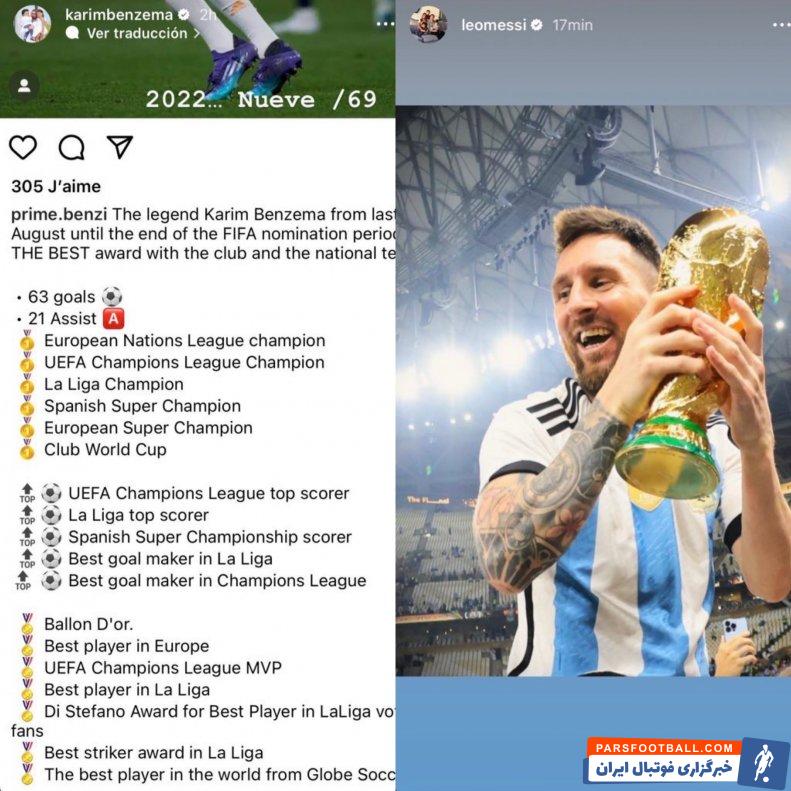Open the karimbenzema username
791x791 pixels.
click(x=119, y=15)
